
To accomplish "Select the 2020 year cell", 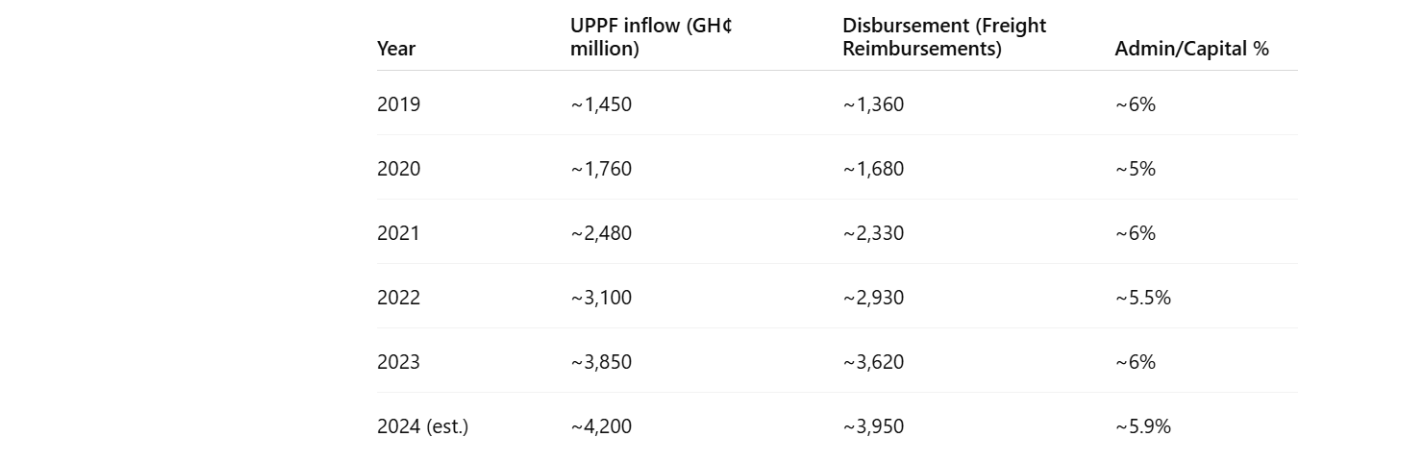I will (398, 168).
